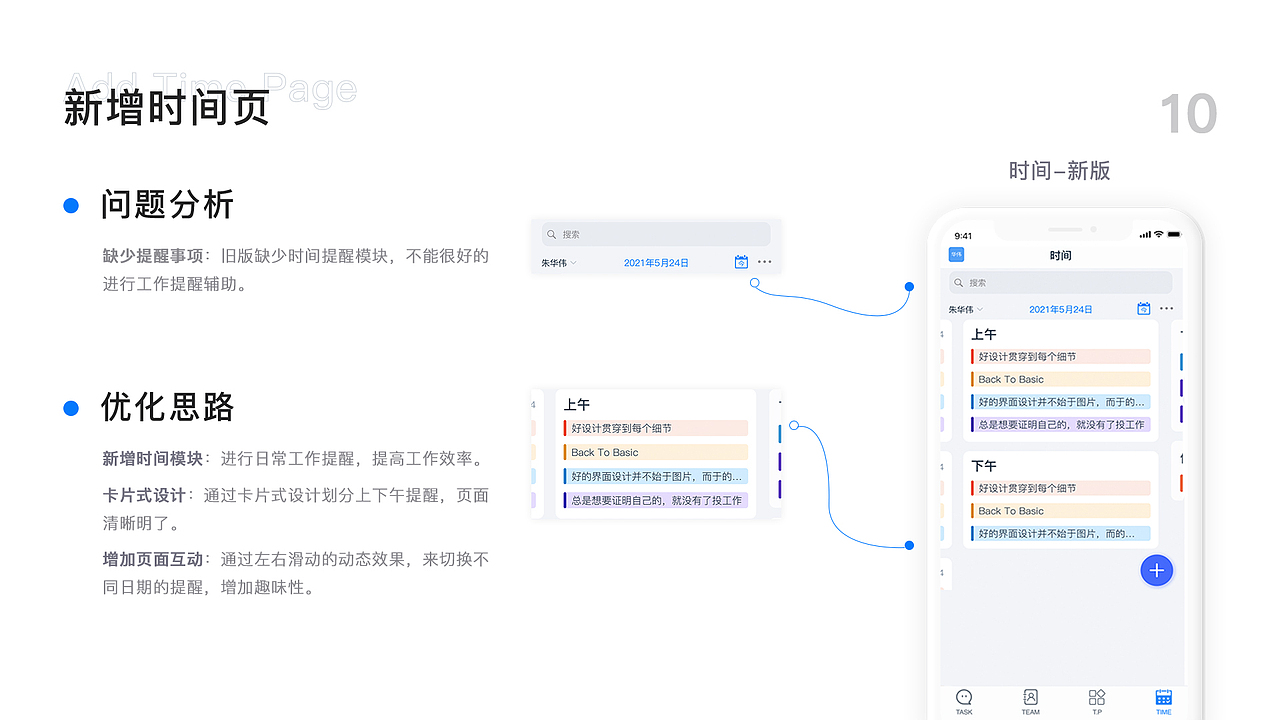Open the ellipsis more options icon
This screenshot has width=1280, height=720.
click(x=1166, y=309)
